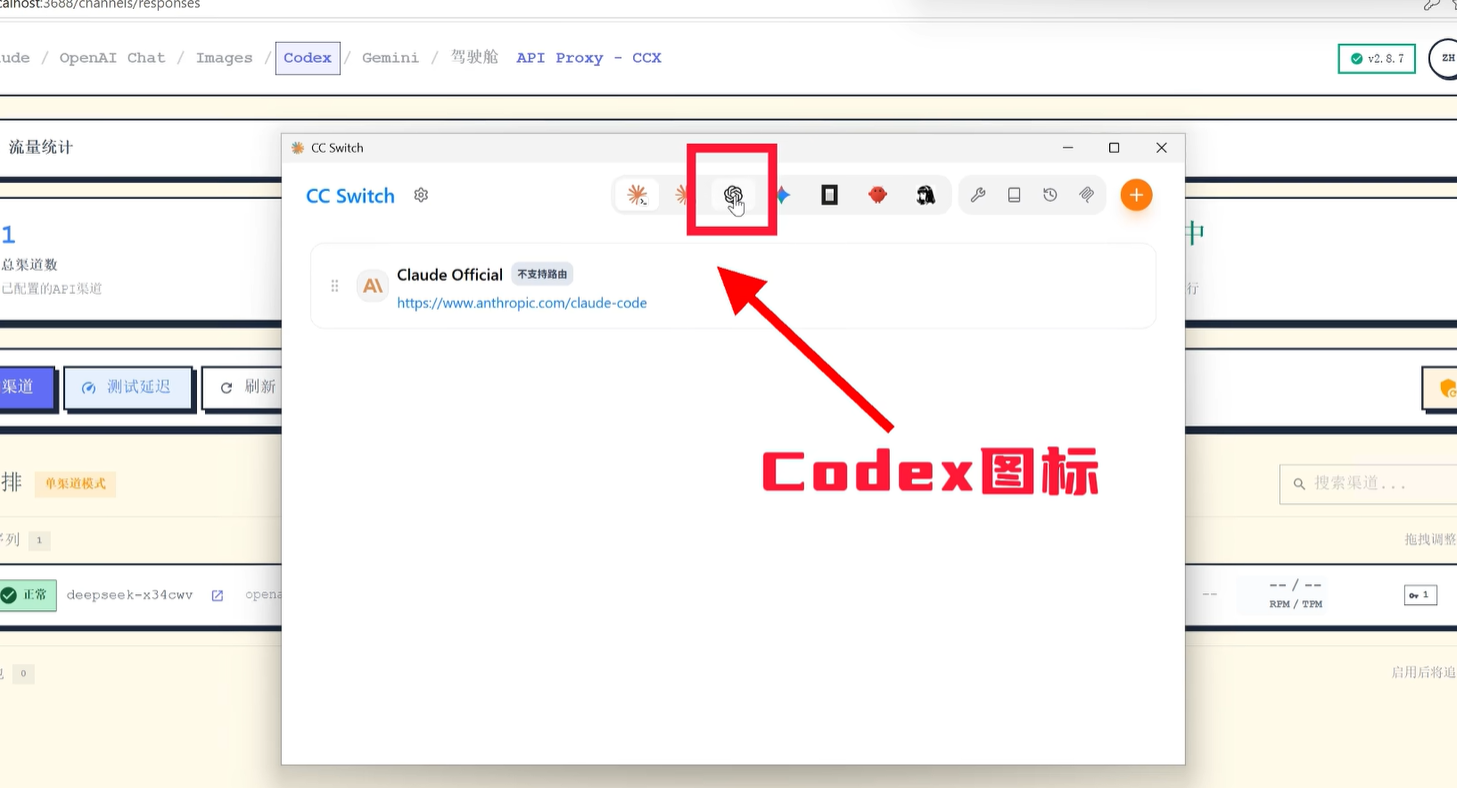The height and width of the screenshot is (788, 1457).
Task: Select the black square-frame app icon
Action: pos(829,195)
